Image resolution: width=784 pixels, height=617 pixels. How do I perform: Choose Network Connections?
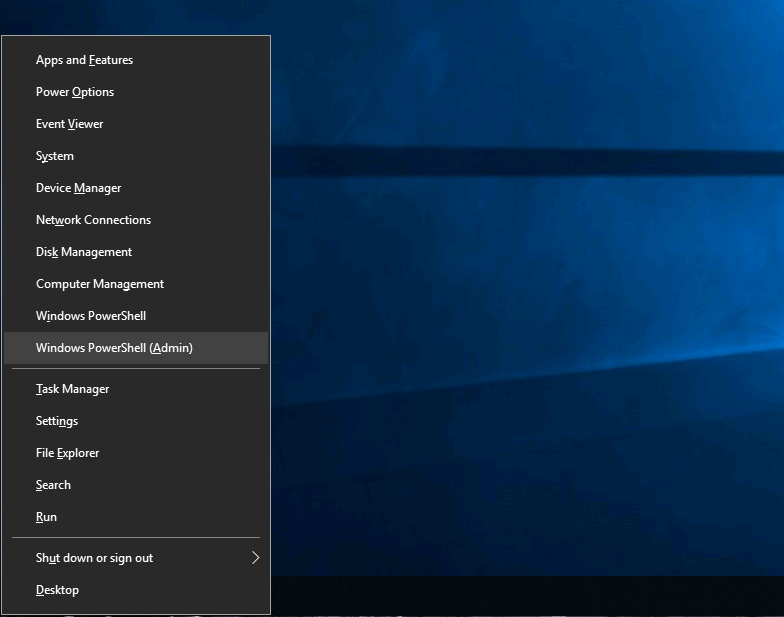click(x=136, y=220)
